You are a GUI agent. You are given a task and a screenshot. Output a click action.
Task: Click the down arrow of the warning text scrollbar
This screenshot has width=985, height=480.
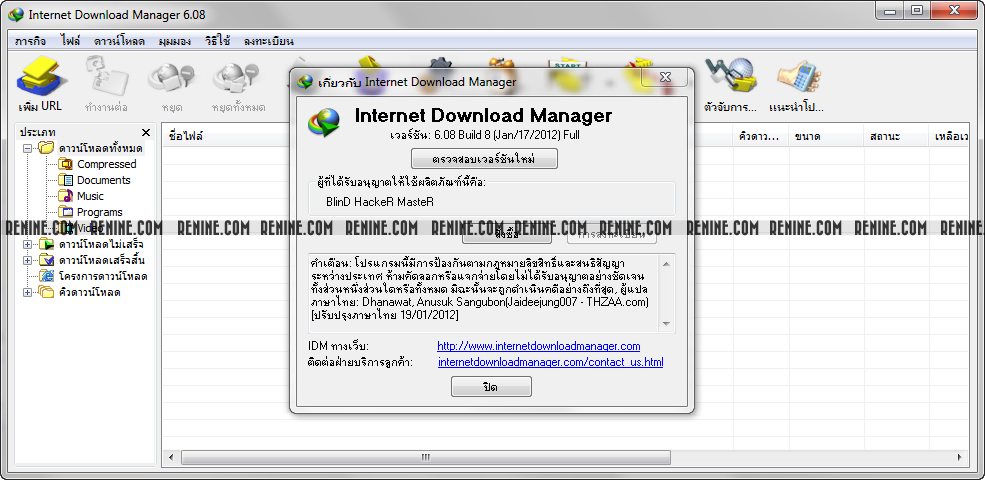(x=666, y=324)
